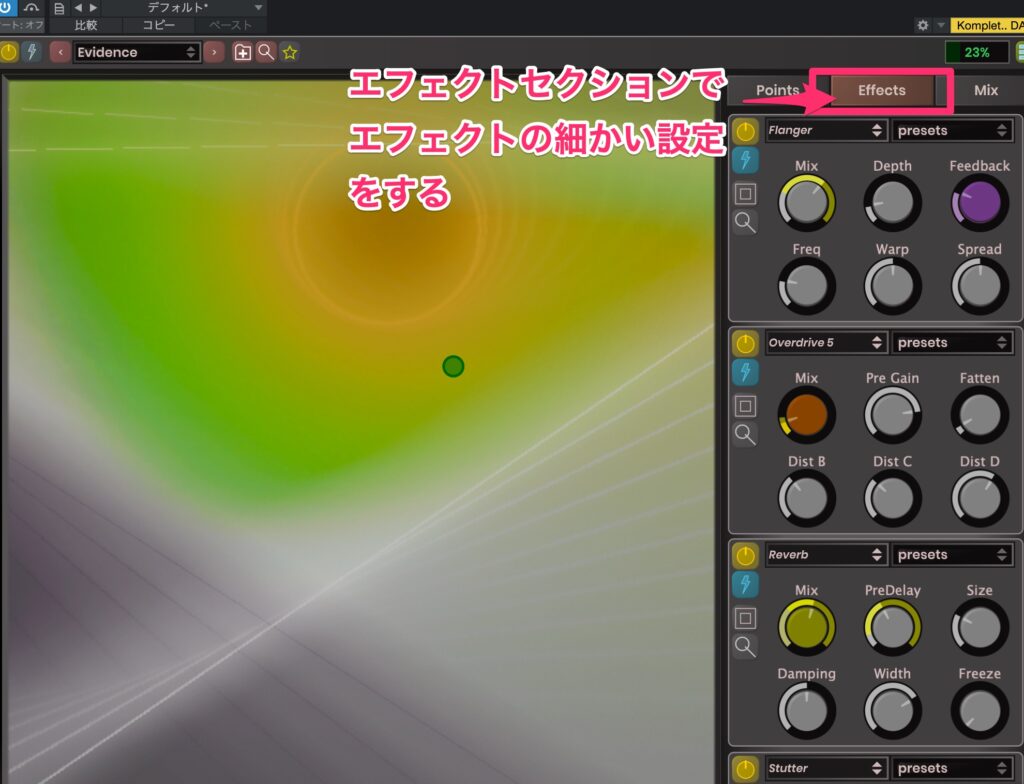
Task: Open the presets dropdown for Overdrive 5
Action: [952, 343]
